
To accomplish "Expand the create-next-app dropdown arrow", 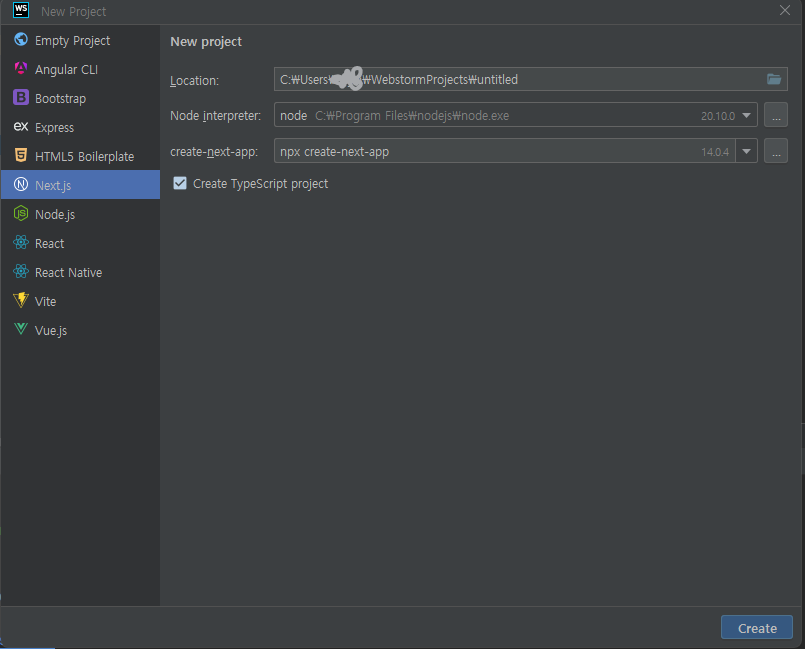I will coord(746,151).
